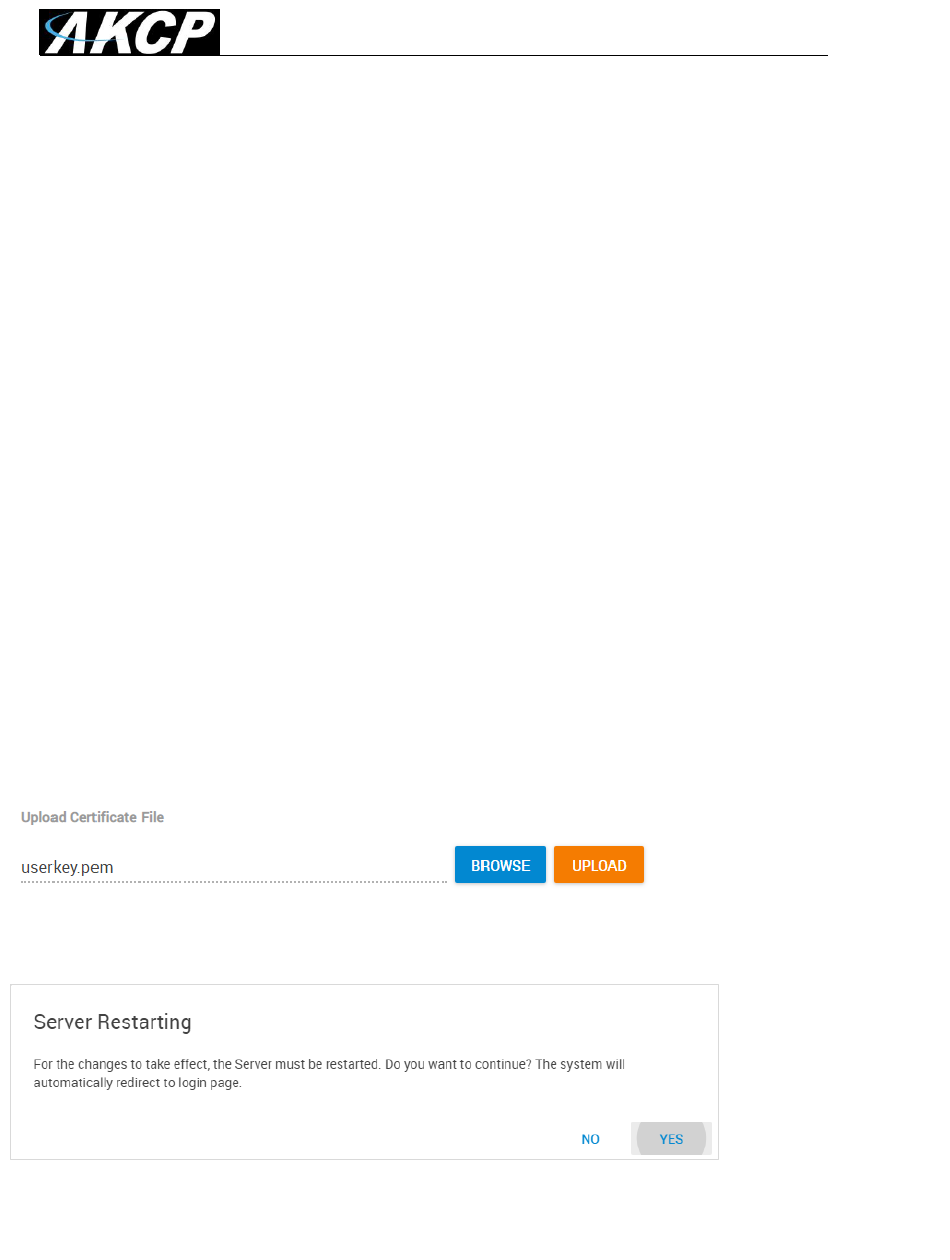Click the BROWSE button
Viewport: 950px width, 1260px height.
coord(500,865)
